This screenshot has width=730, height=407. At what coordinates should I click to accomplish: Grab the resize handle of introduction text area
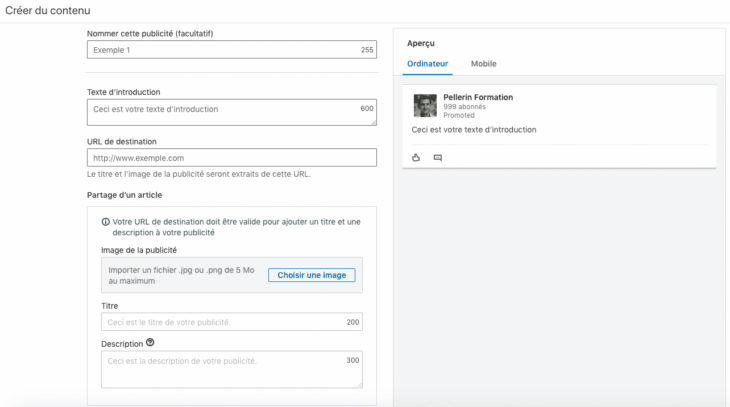click(373, 122)
